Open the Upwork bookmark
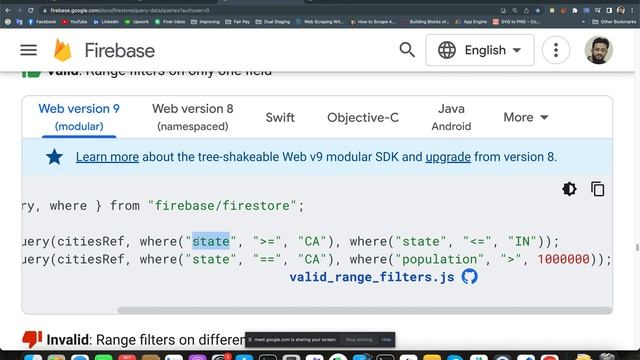This screenshot has width=640, height=360. 137,22
